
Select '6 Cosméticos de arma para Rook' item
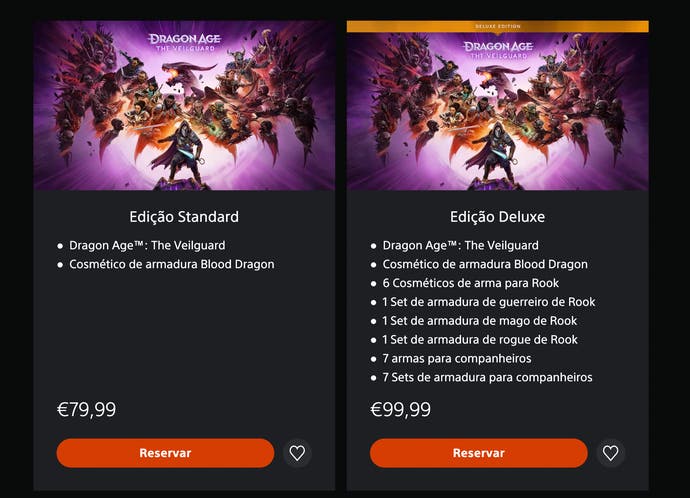point(470,283)
